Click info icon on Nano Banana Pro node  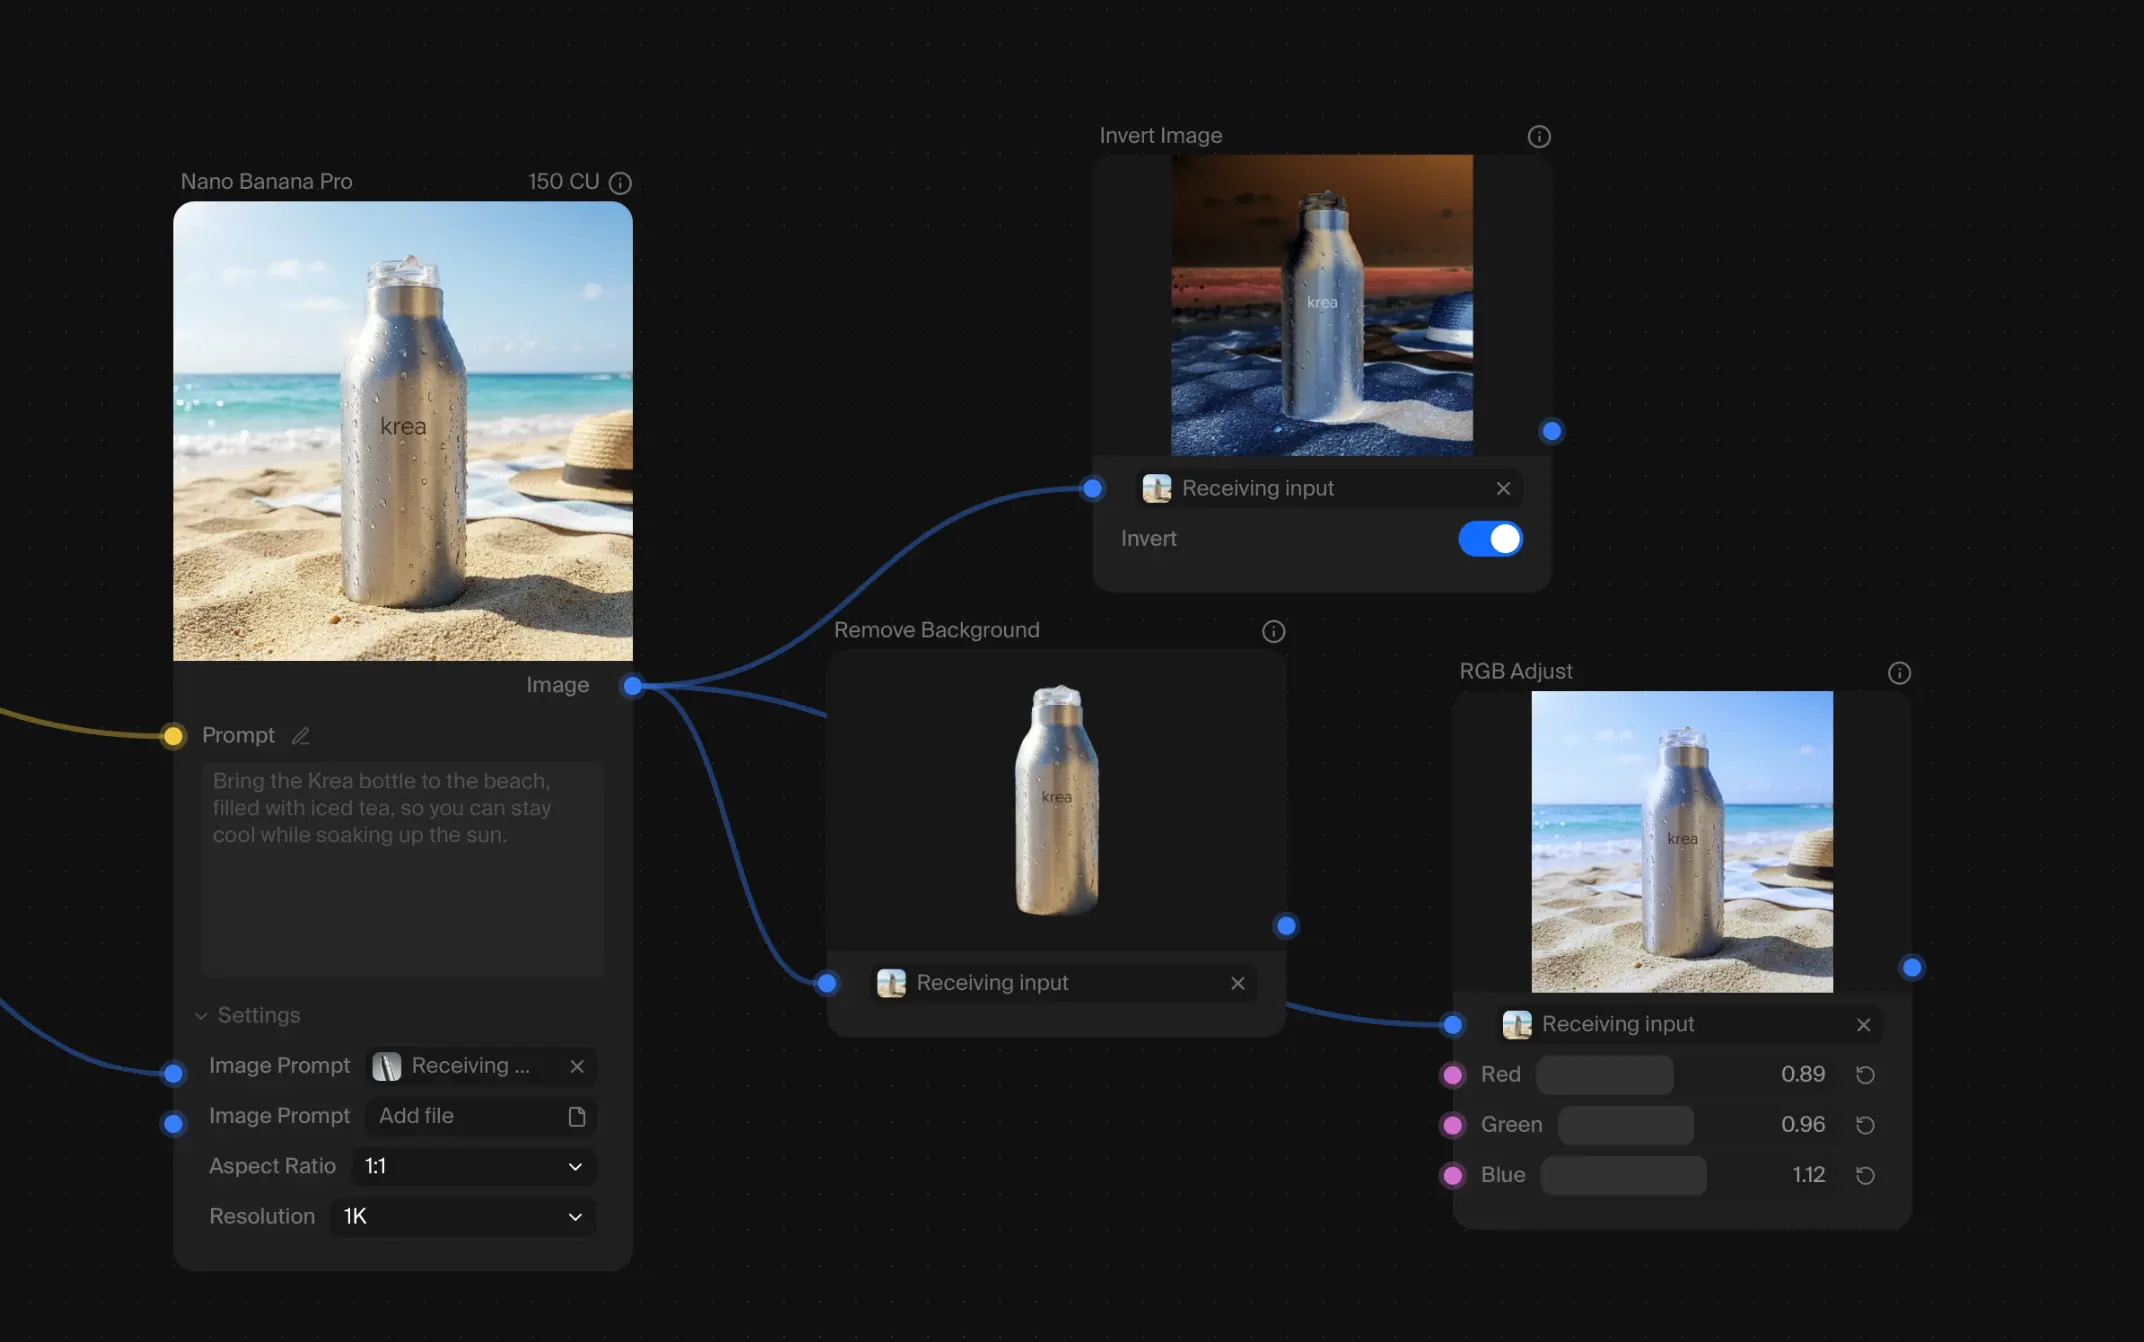pyautogui.click(x=620, y=183)
